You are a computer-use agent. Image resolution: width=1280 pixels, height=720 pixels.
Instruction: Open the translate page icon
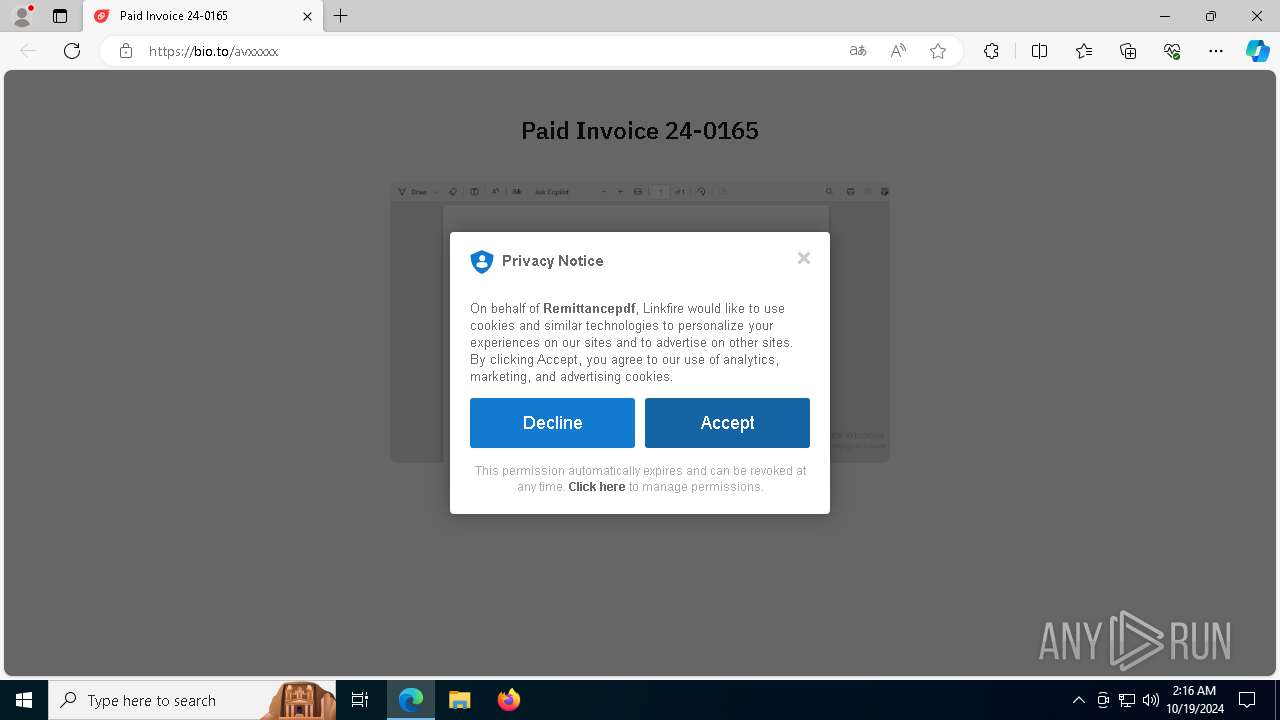pos(858,51)
